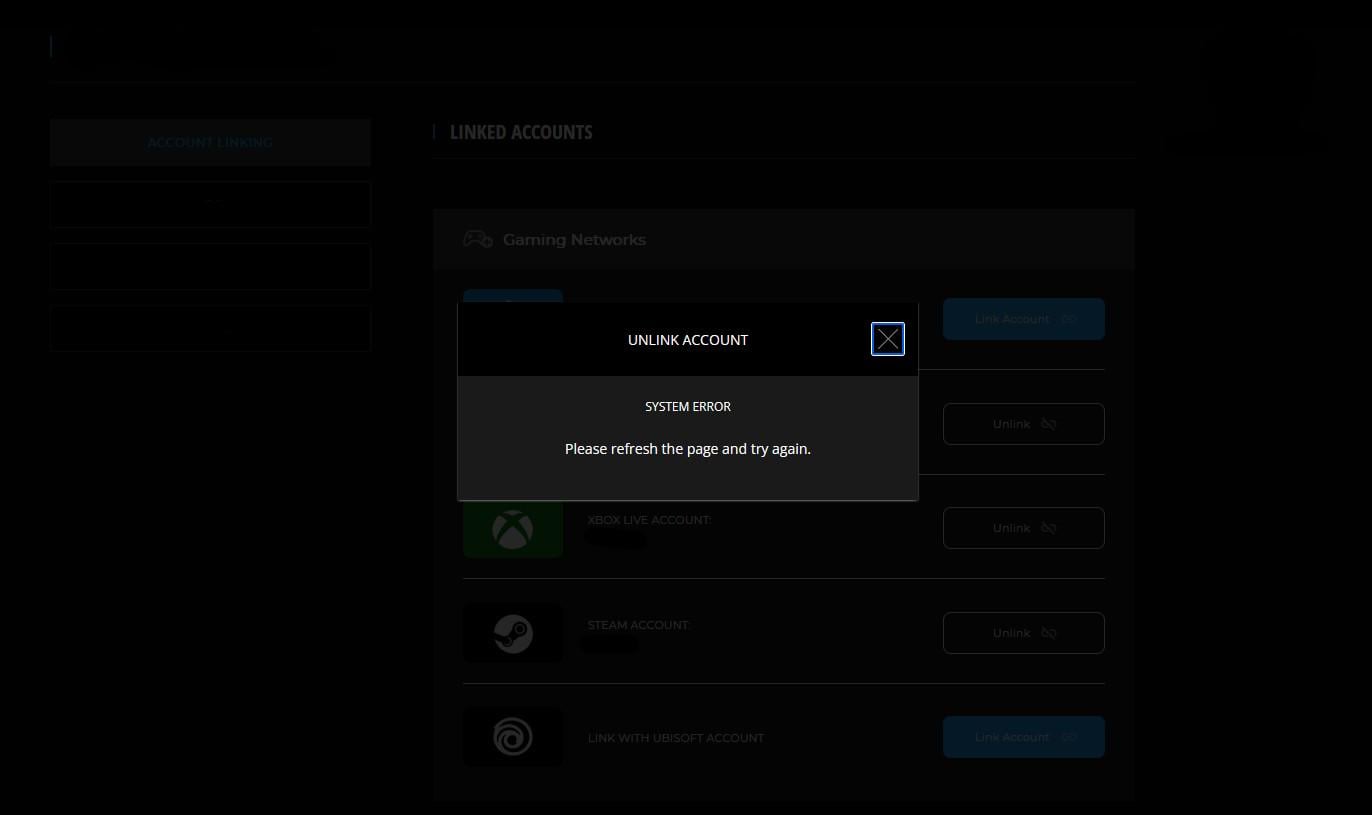Viewport: 1372px width, 815px height.
Task: Click the System Error heading in dialog
Action: [688, 407]
